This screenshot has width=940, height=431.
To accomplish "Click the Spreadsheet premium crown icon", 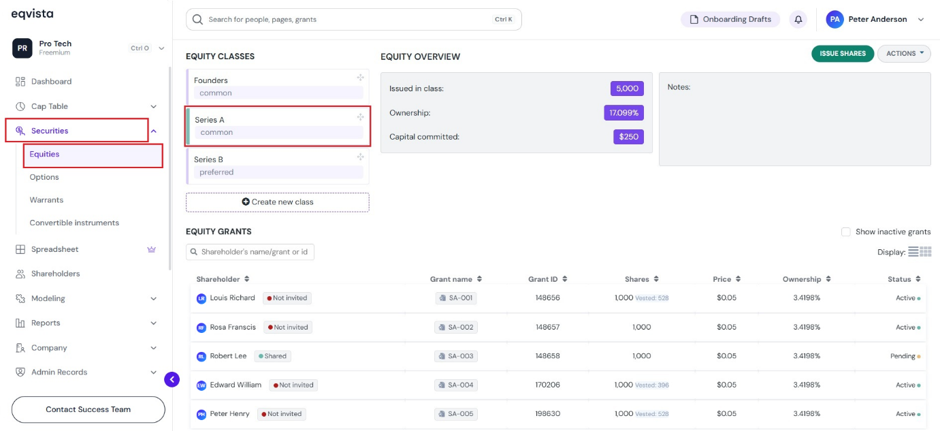I will [x=151, y=249].
